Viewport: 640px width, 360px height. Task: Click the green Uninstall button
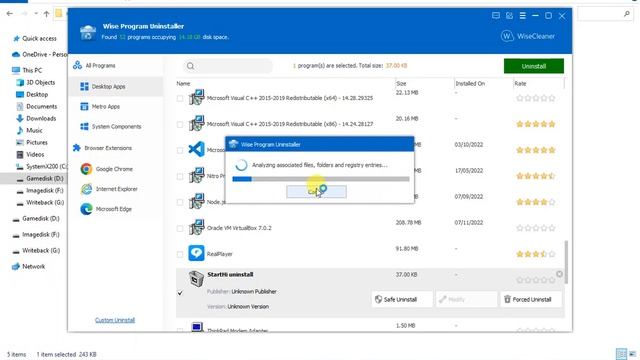click(x=533, y=66)
